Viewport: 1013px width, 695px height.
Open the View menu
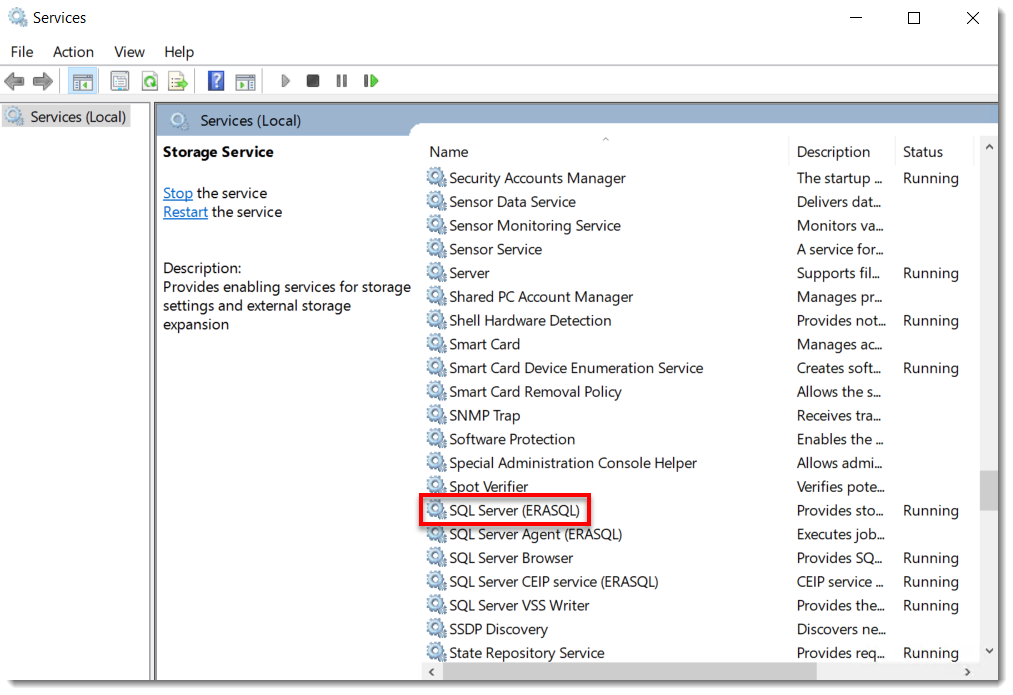click(129, 52)
